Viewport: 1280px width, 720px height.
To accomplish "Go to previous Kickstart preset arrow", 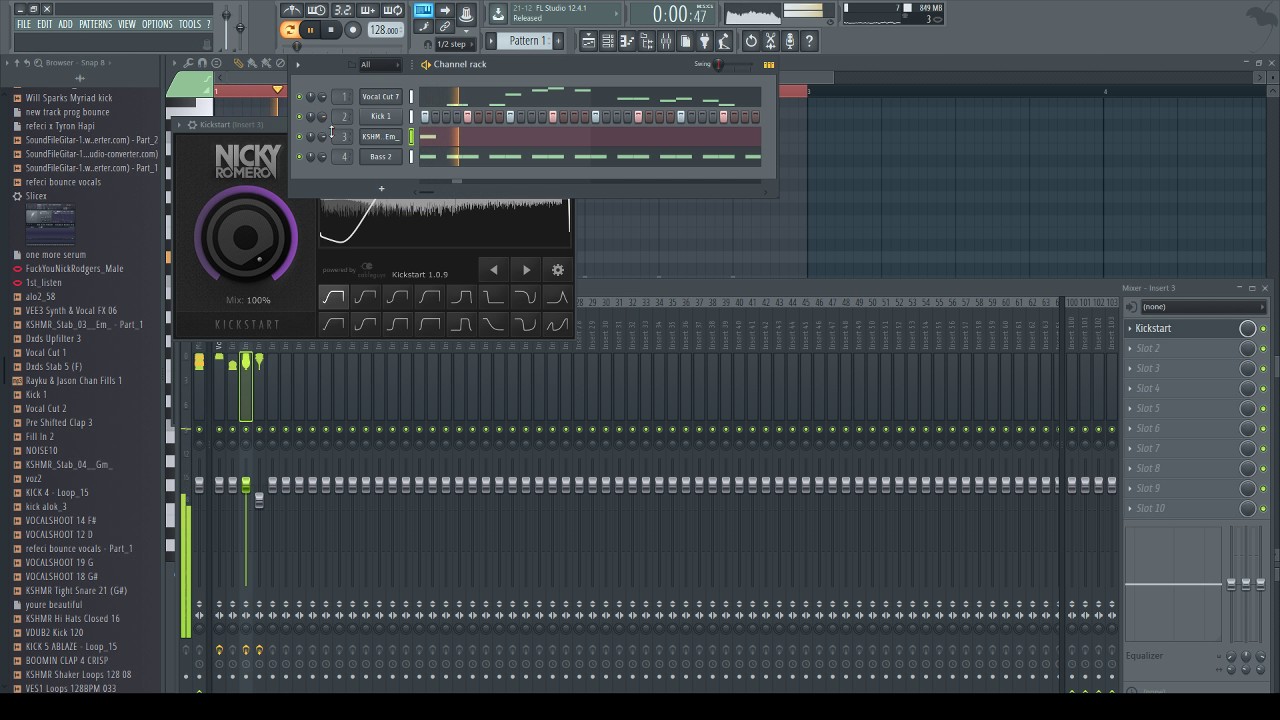I will pyautogui.click(x=493, y=270).
